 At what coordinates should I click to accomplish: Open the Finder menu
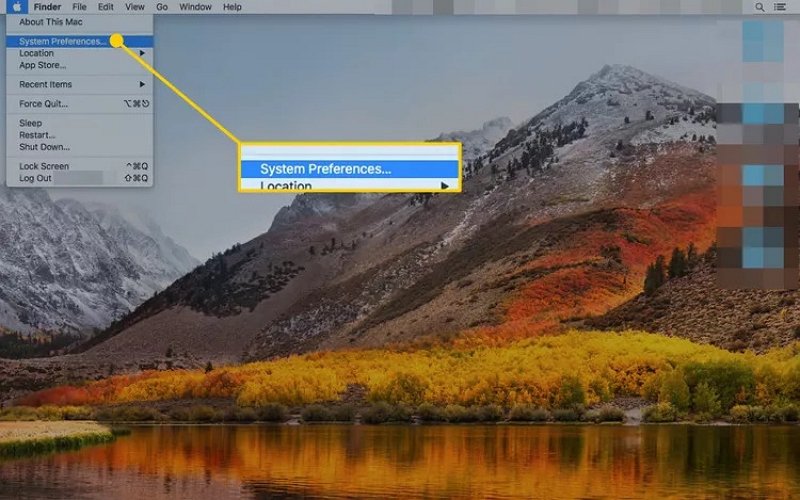[x=47, y=7]
